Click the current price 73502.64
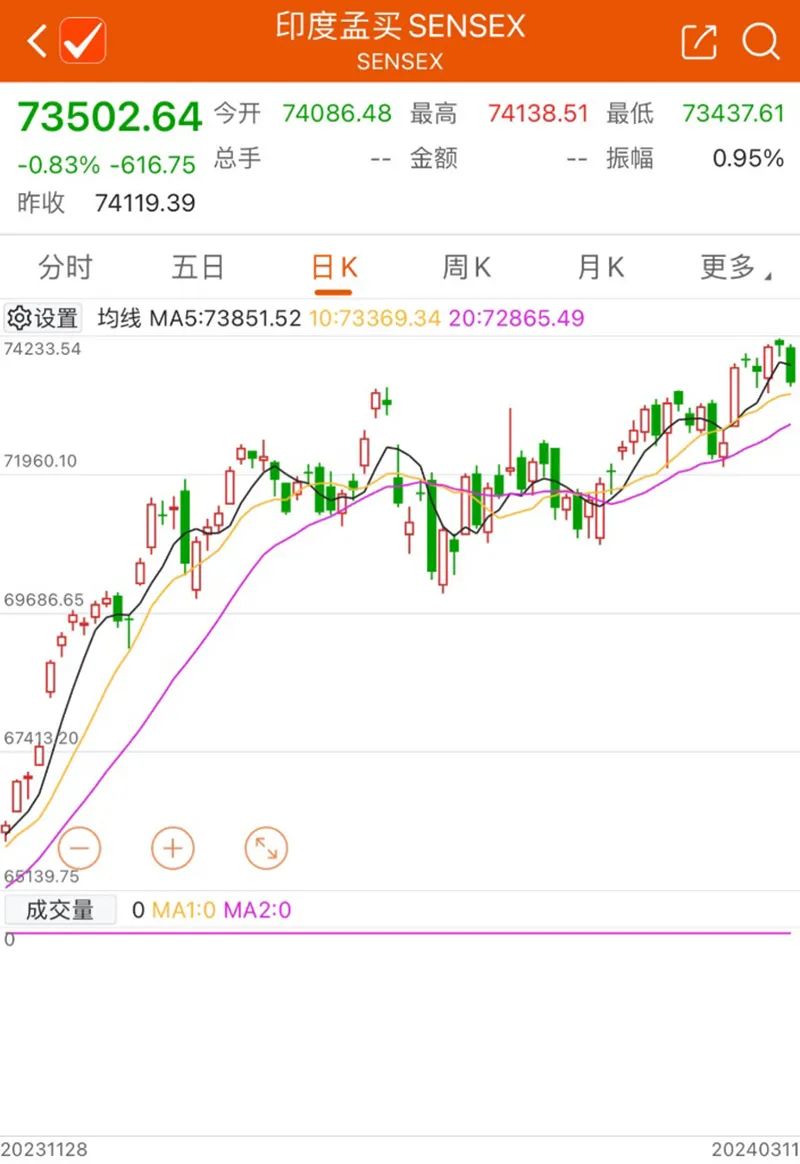Image resolution: width=800 pixels, height=1164 pixels. [x=110, y=117]
